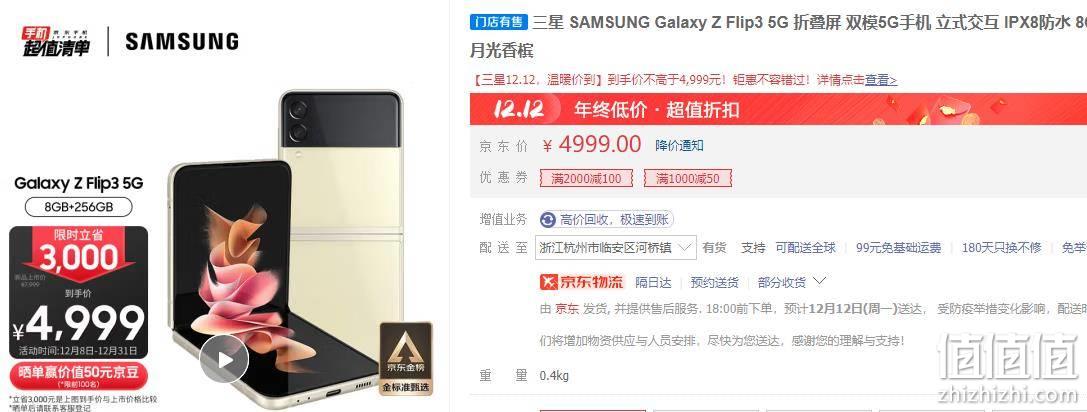This screenshot has width=1087, height=412.
Task: Click the 高价回收,极速到账 service button
Action: 607,220
